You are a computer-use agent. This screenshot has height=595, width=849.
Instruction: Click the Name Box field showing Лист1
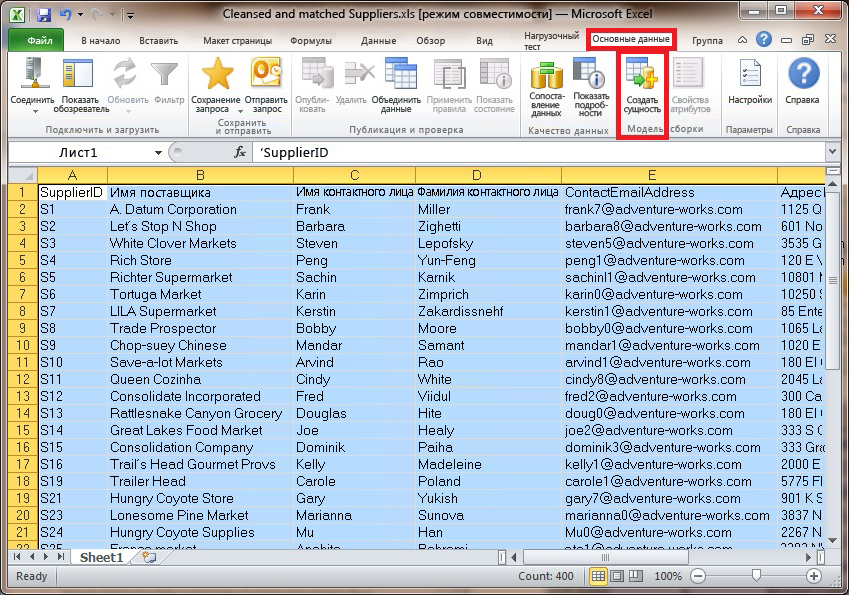pyautogui.click(x=79, y=153)
